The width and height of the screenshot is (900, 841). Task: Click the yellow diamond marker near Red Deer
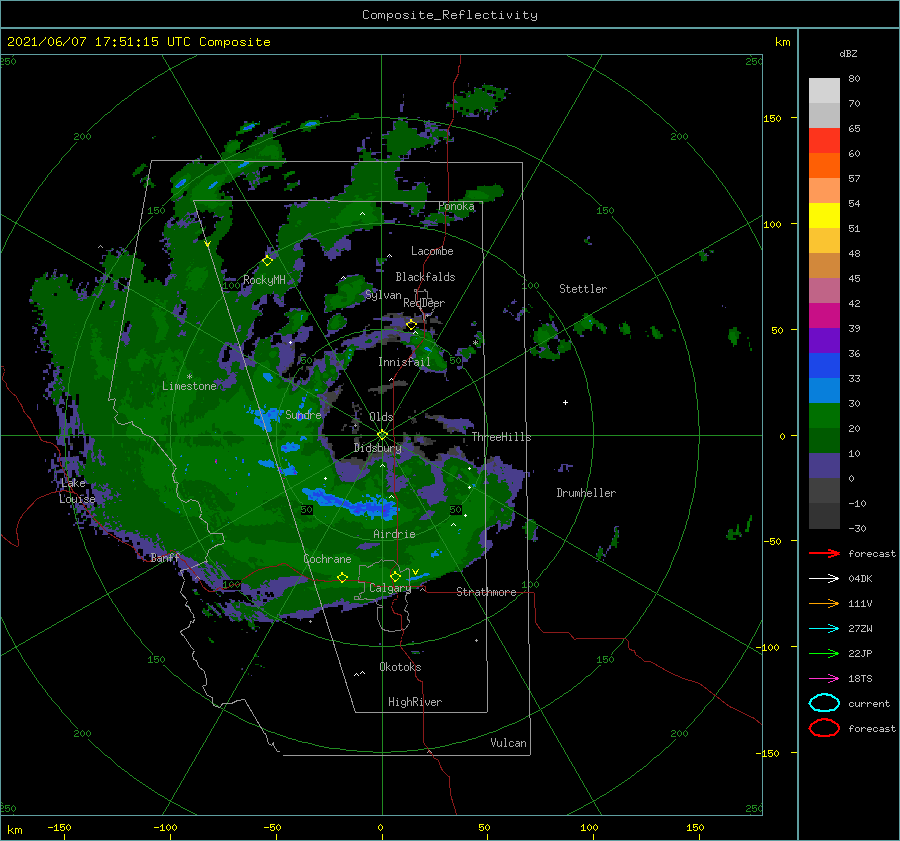(x=412, y=325)
